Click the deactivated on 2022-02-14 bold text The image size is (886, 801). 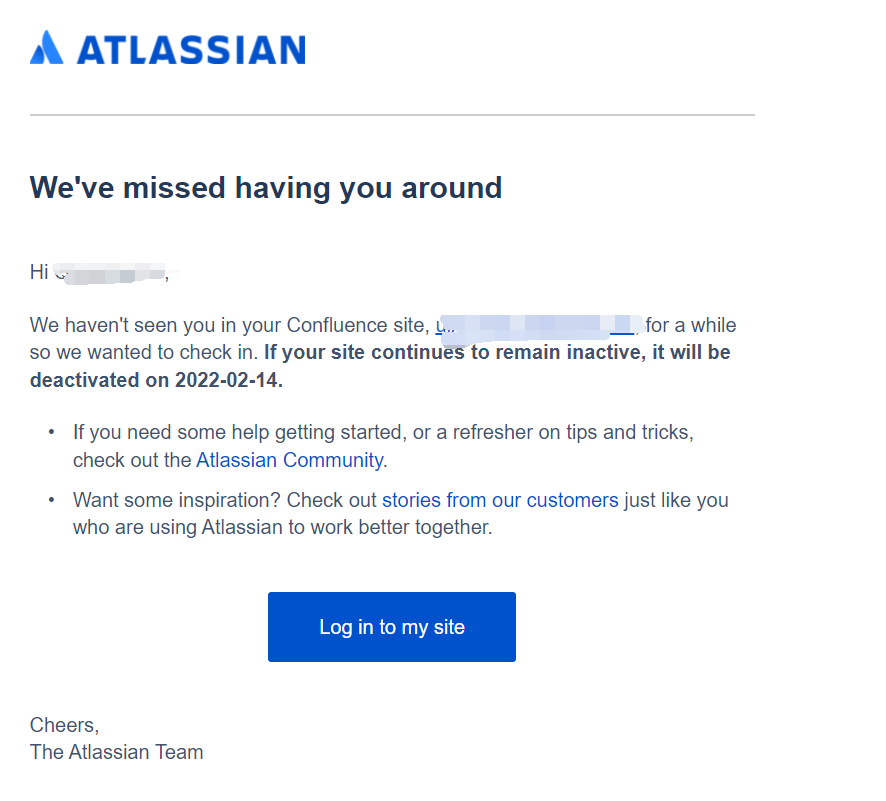click(x=156, y=380)
